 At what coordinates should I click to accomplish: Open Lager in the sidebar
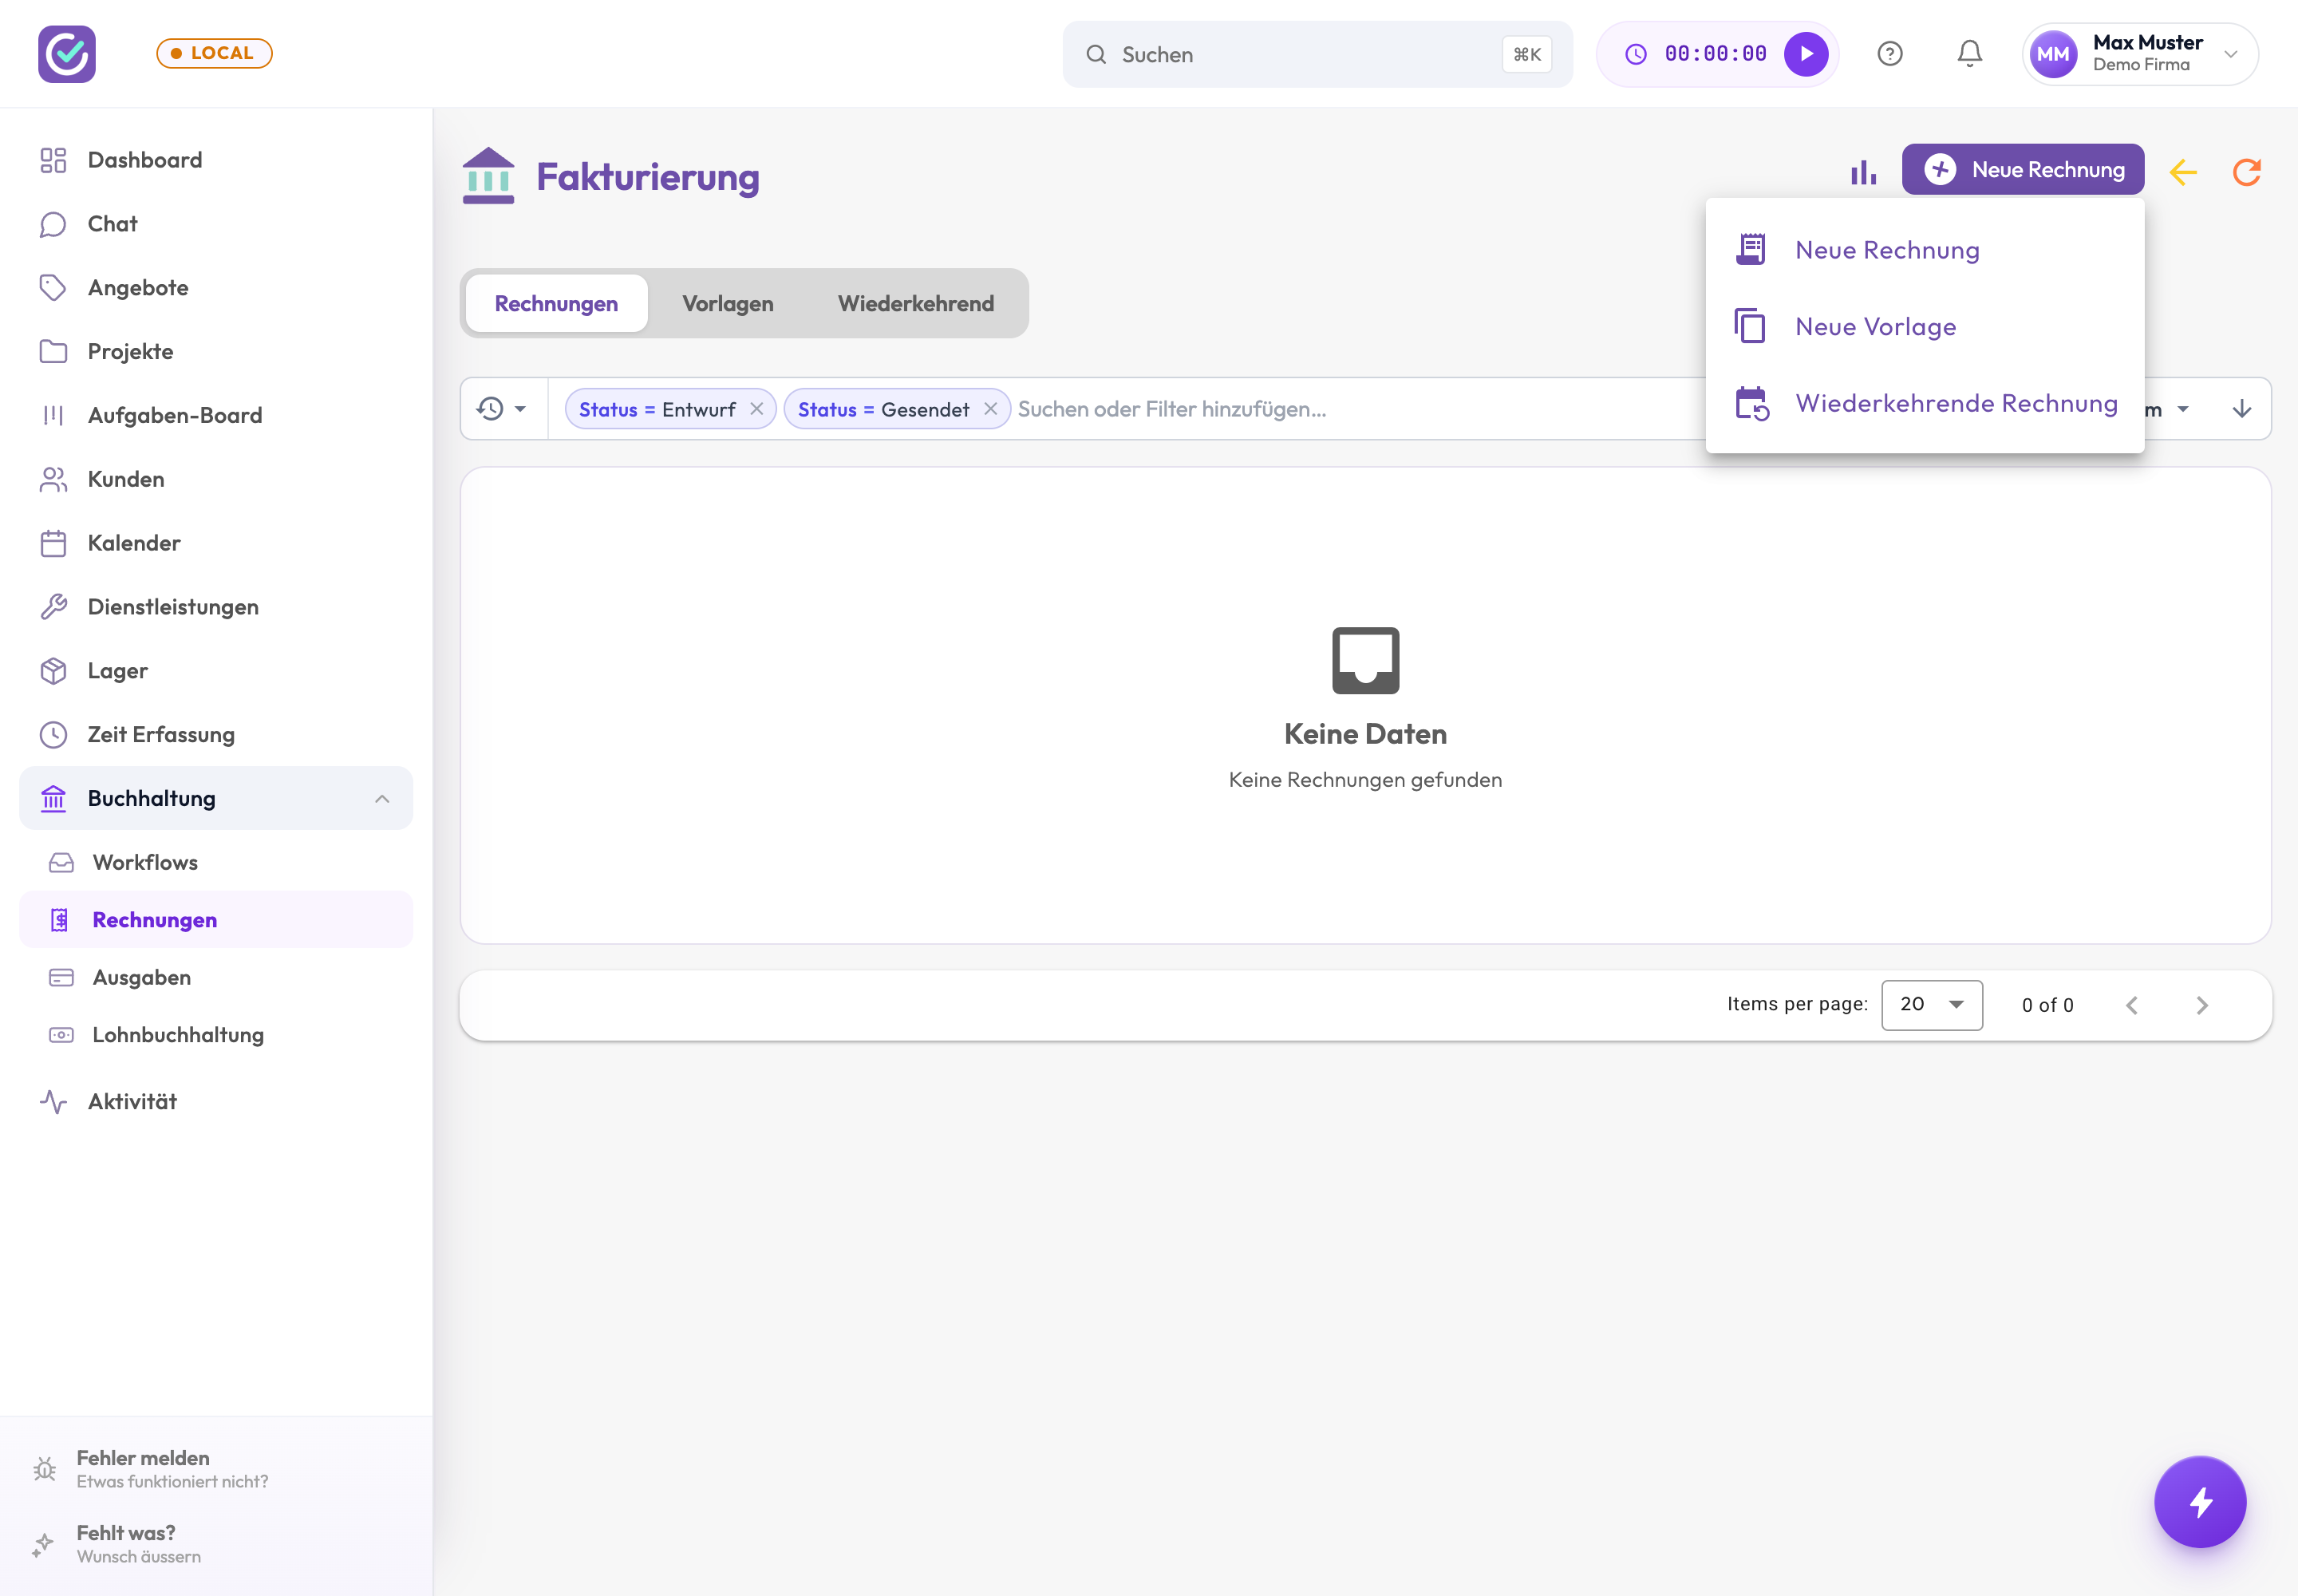[216, 671]
